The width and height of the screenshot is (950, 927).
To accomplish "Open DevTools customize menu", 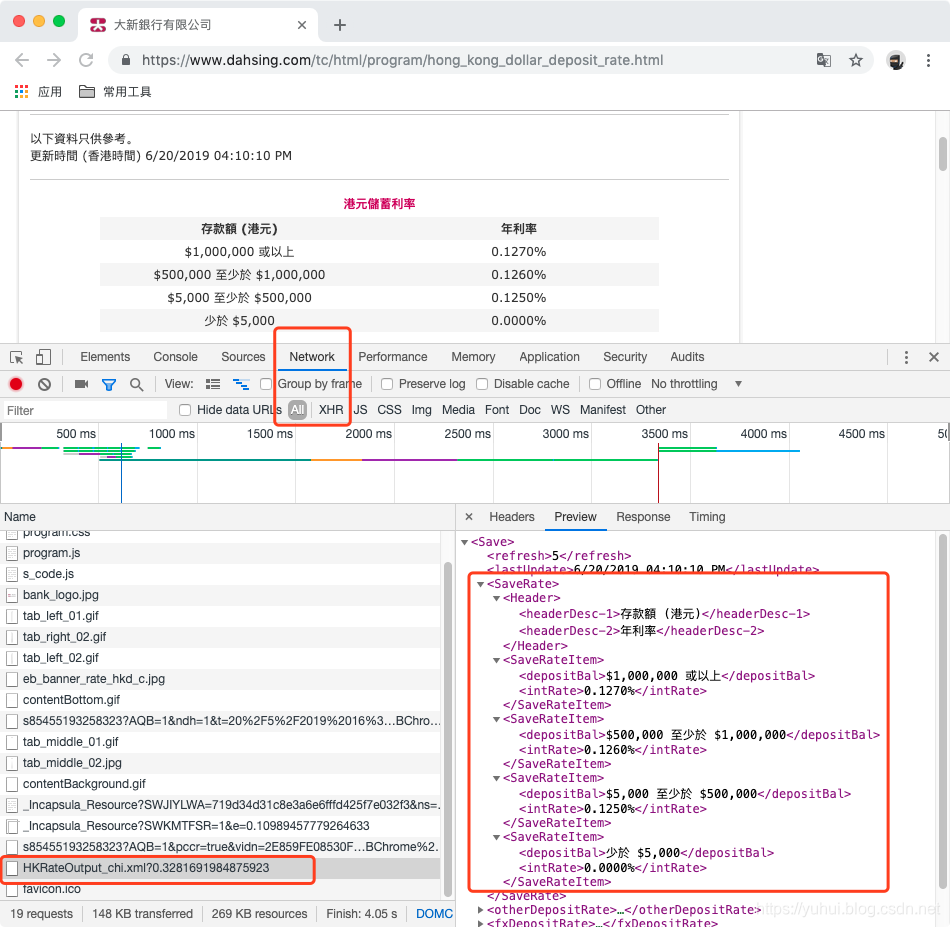I will (906, 357).
